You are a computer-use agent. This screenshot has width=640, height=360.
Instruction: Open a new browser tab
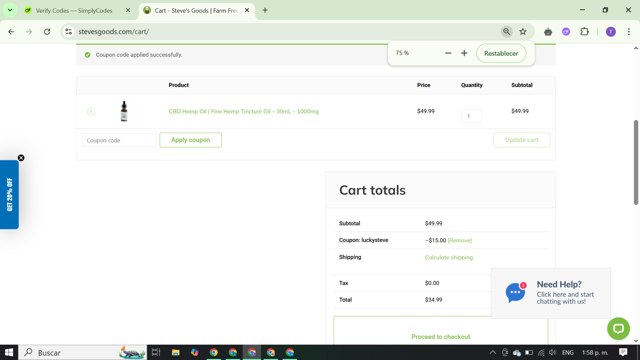tap(265, 10)
